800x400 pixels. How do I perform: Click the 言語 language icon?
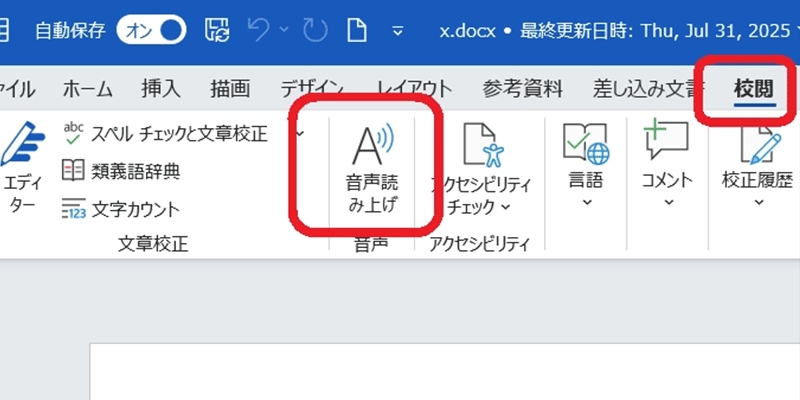pyautogui.click(x=586, y=143)
